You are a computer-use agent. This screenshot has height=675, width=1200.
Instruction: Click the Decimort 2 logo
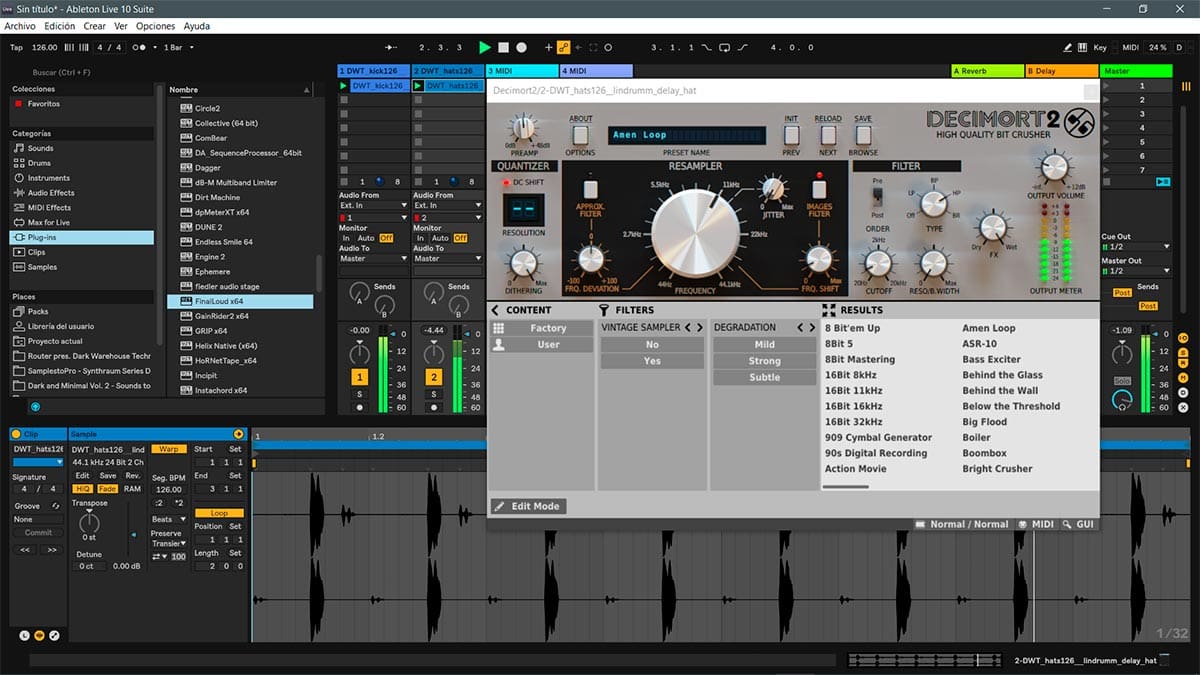[x=1010, y=123]
